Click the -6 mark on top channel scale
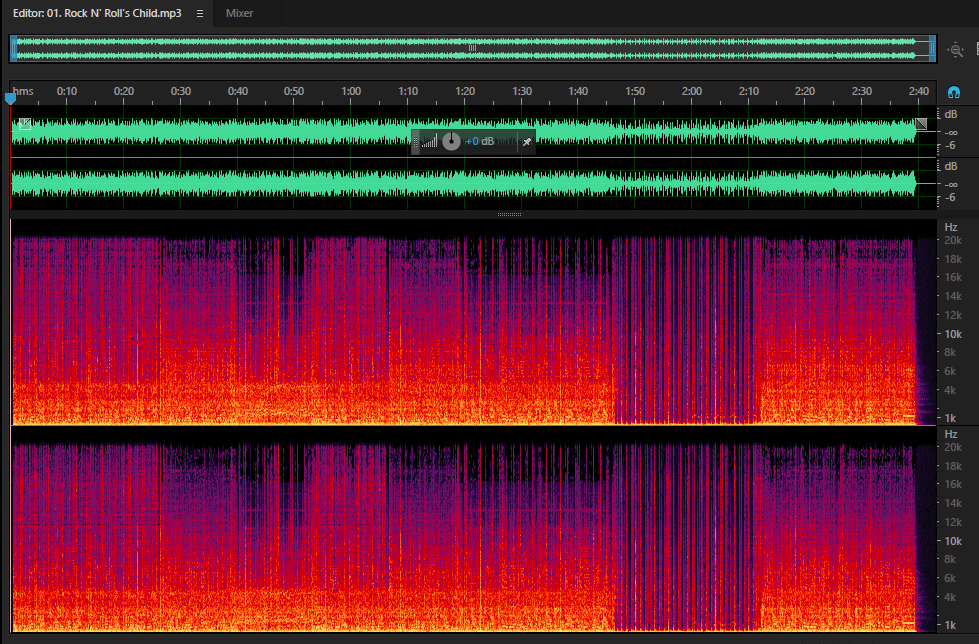This screenshot has height=644, width=979. tap(950, 146)
